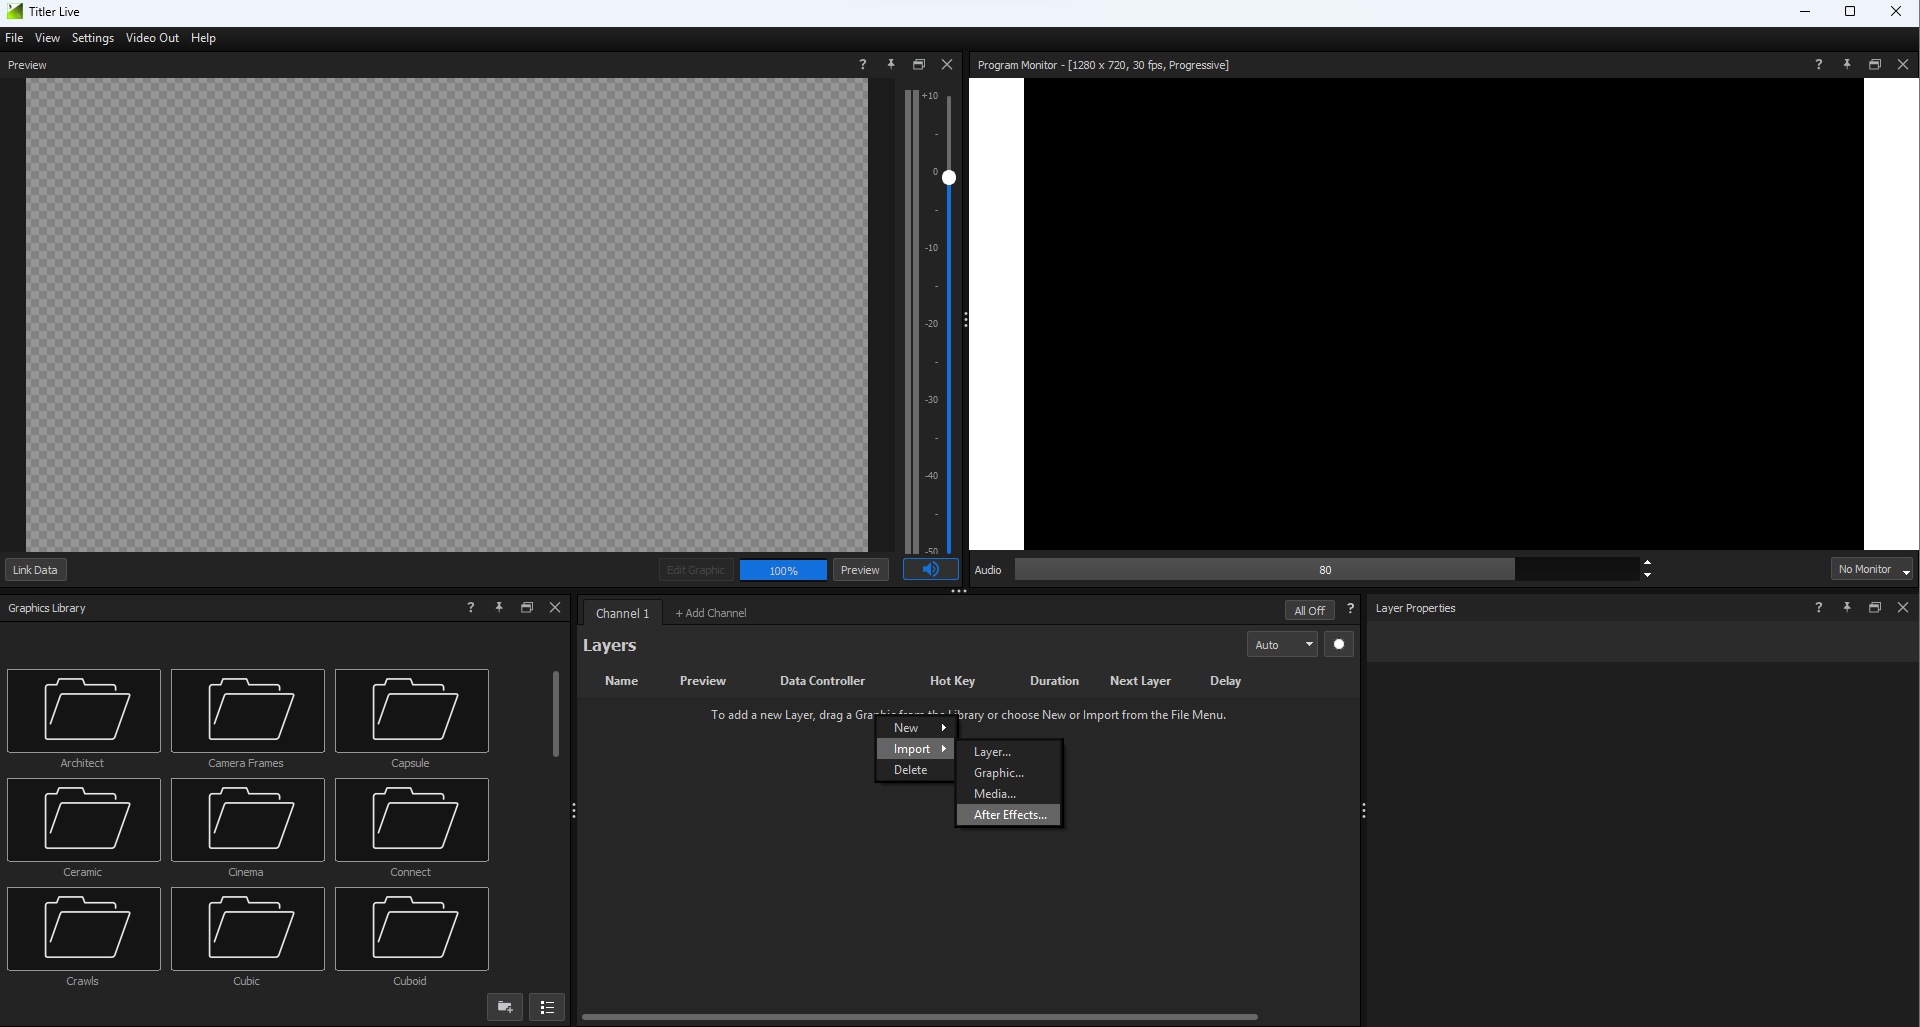Open the No Monitor dropdown
Screen dimensions: 1920x1027
pos(1872,569)
